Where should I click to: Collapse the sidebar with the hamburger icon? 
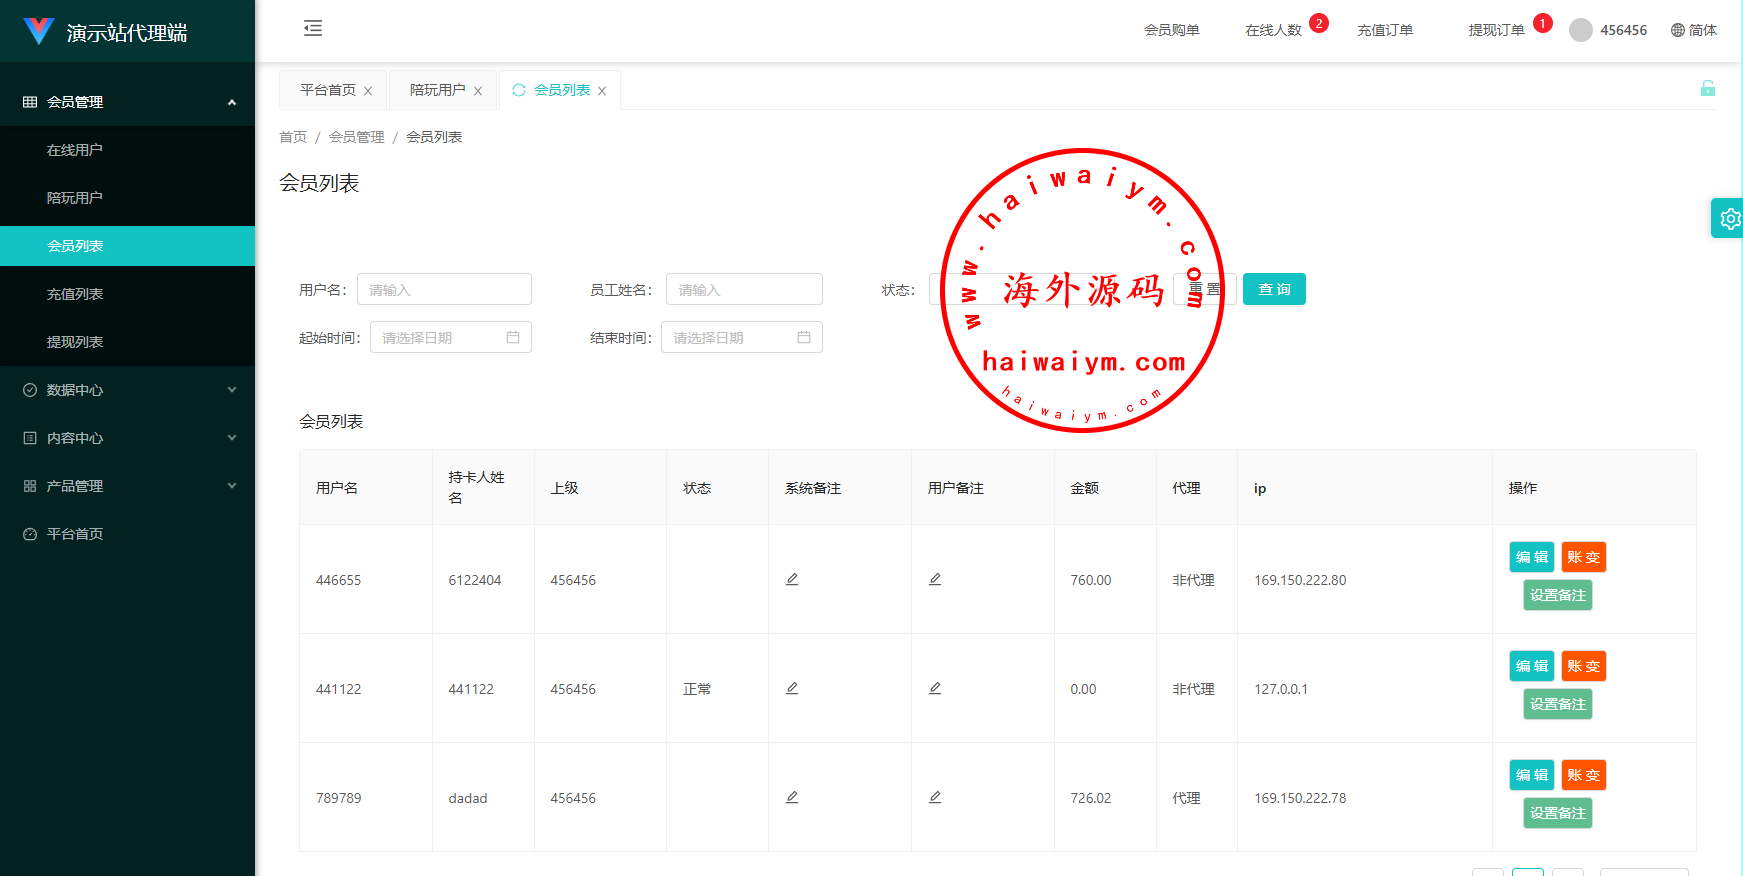[x=313, y=28]
